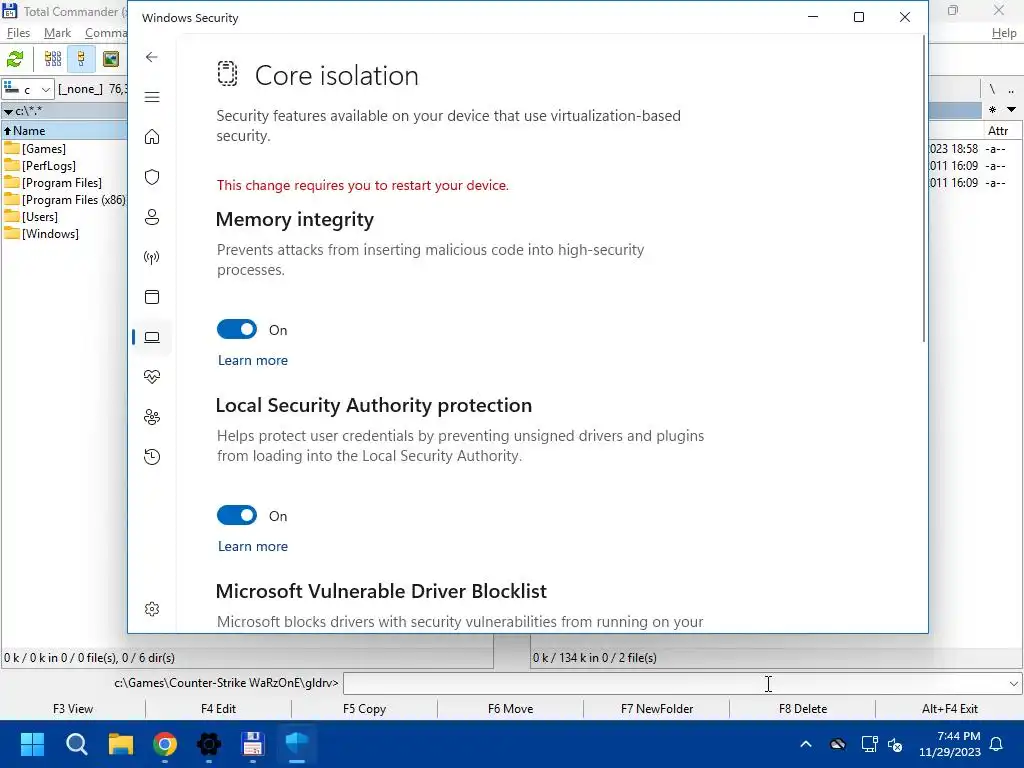Open Total Commander Mark menu

(57, 33)
